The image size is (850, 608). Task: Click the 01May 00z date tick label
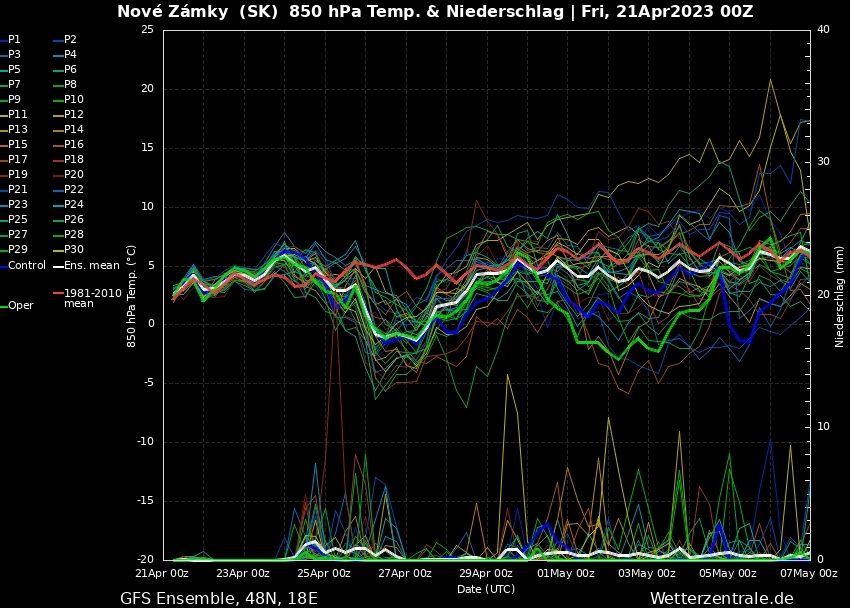click(566, 573)
